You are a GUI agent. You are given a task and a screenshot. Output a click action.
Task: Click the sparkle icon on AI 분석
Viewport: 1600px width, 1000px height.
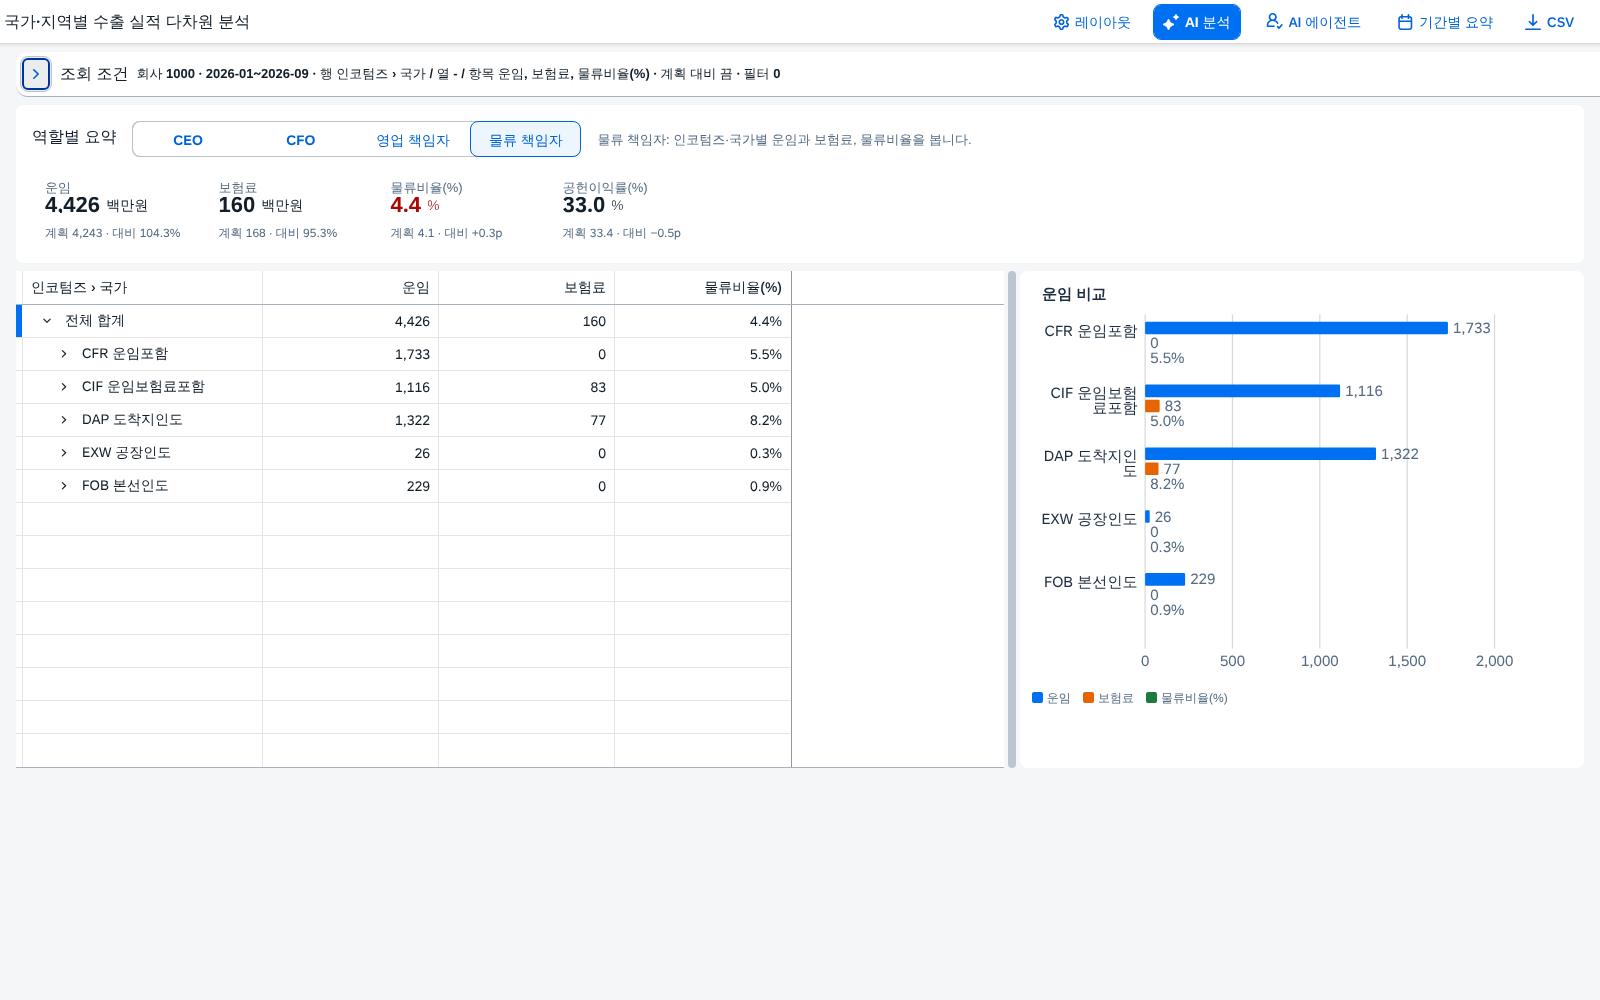click(x=1171, y=22)
